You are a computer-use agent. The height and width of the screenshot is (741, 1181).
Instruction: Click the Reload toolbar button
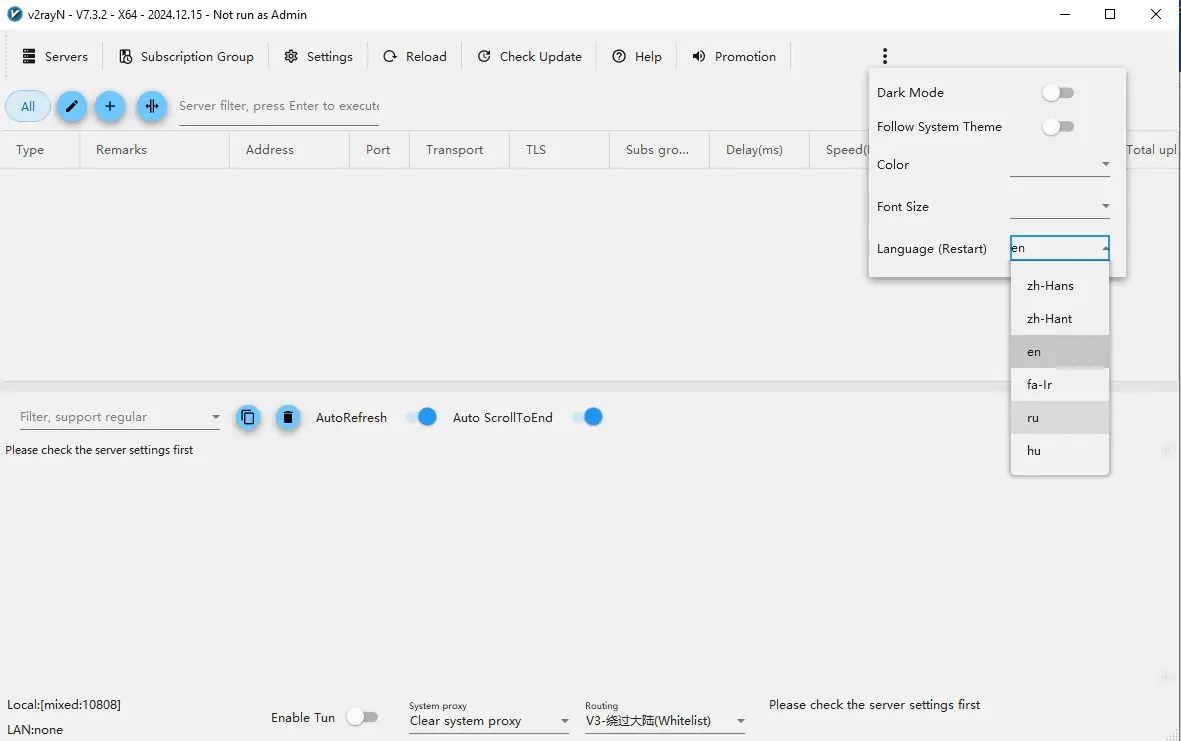415,57
